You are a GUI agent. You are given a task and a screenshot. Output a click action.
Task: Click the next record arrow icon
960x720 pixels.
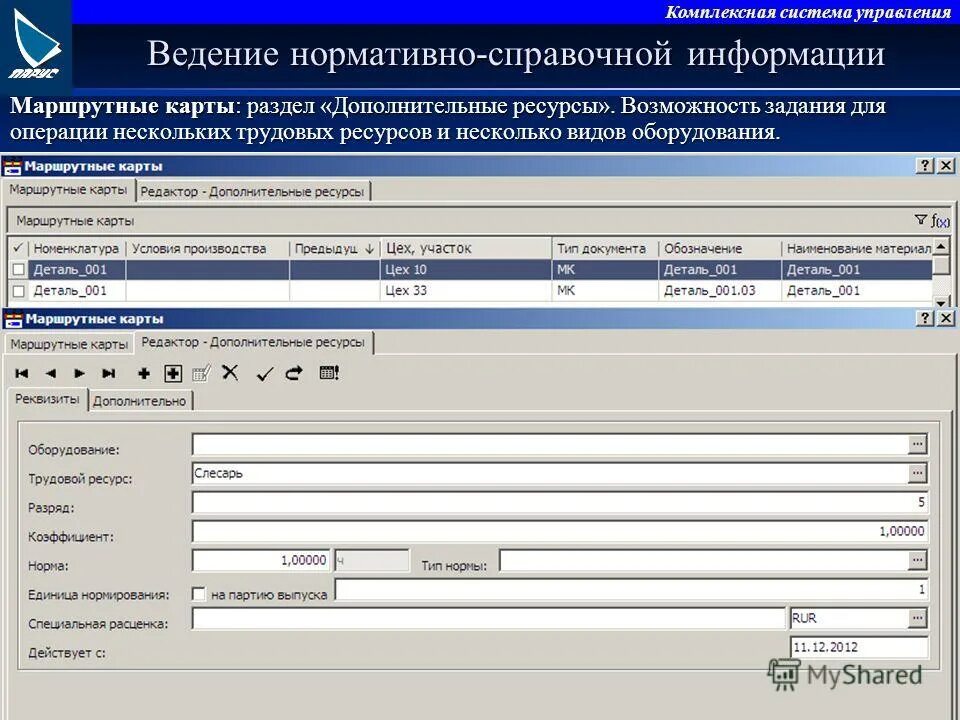[x=79, y=374]
